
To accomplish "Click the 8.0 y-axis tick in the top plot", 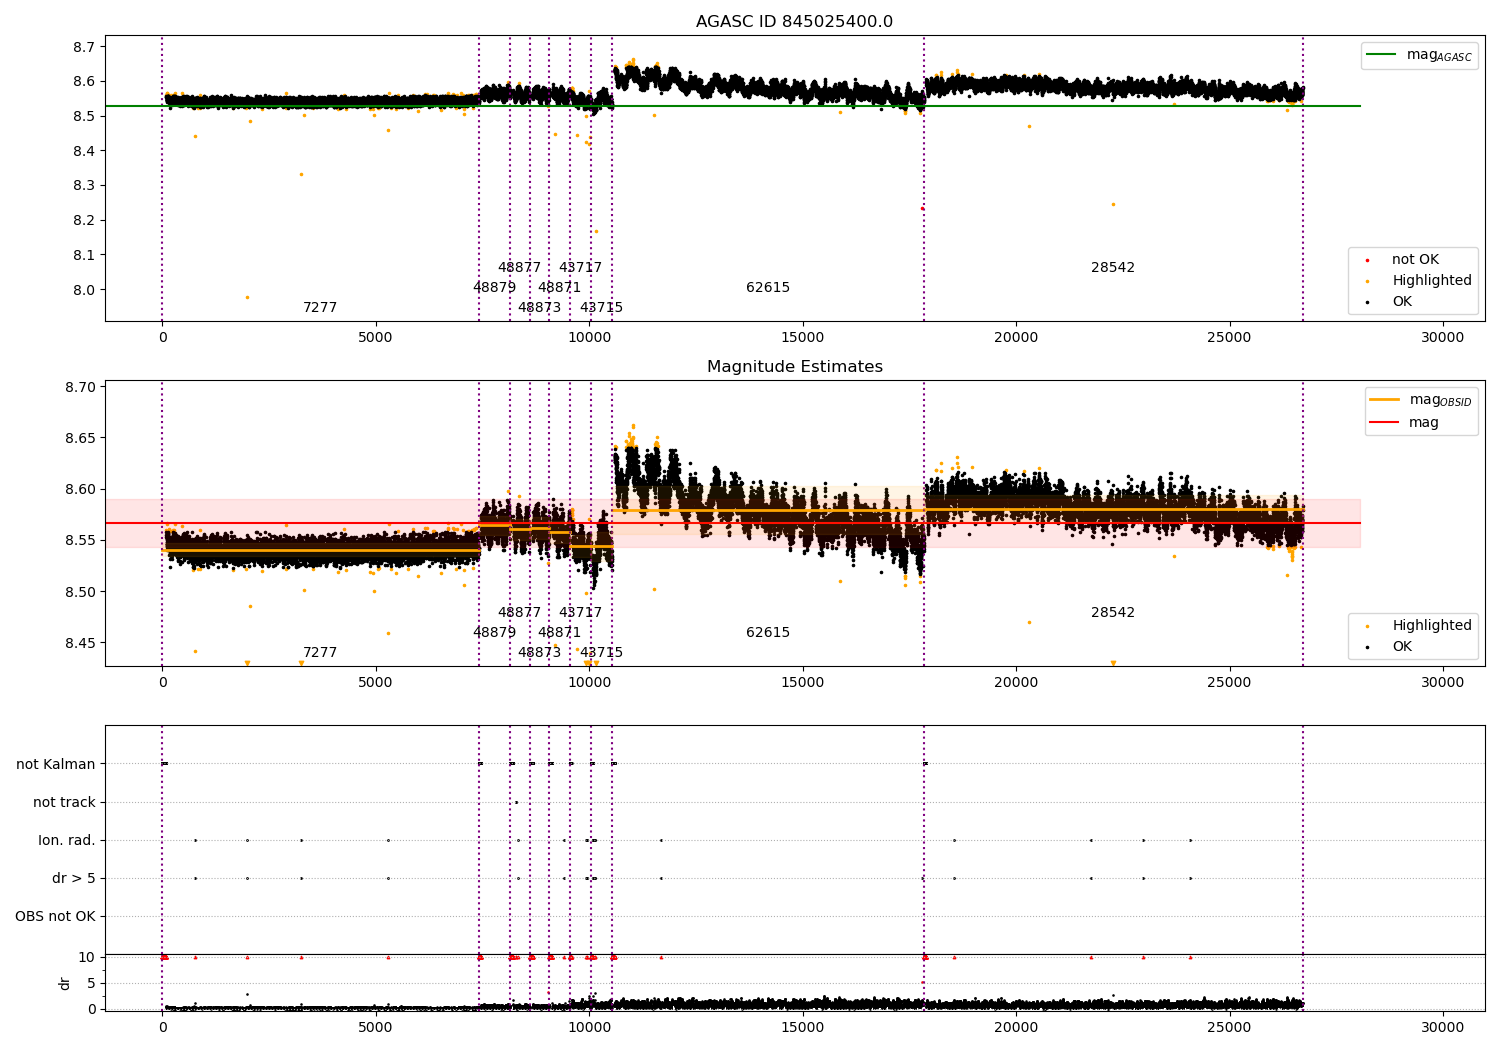I will tap(85, 290).
